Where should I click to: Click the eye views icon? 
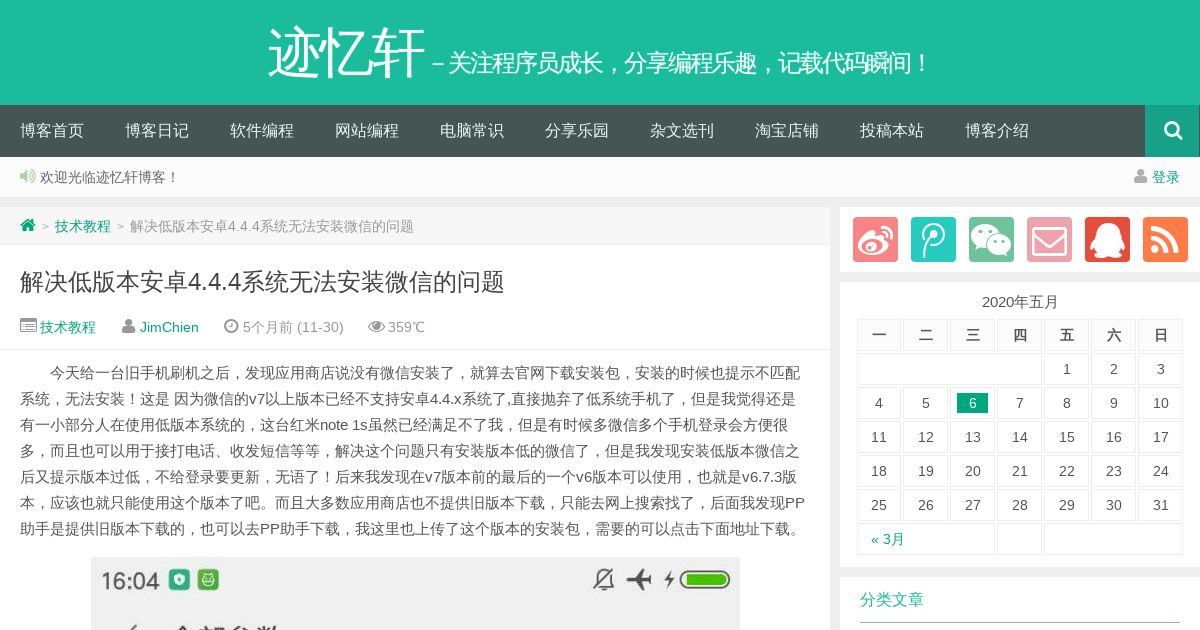coord(376,326)
